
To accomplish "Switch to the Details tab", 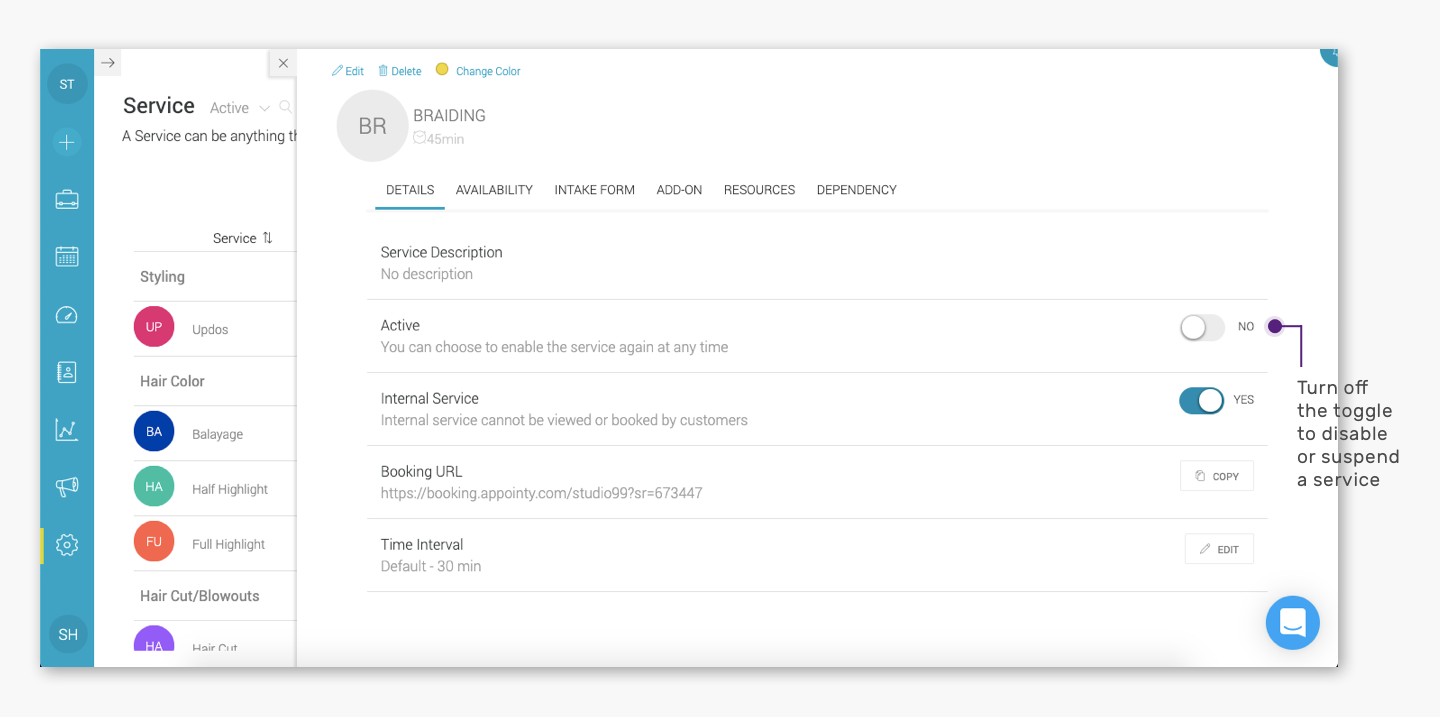I will click(x=410, y=190).
